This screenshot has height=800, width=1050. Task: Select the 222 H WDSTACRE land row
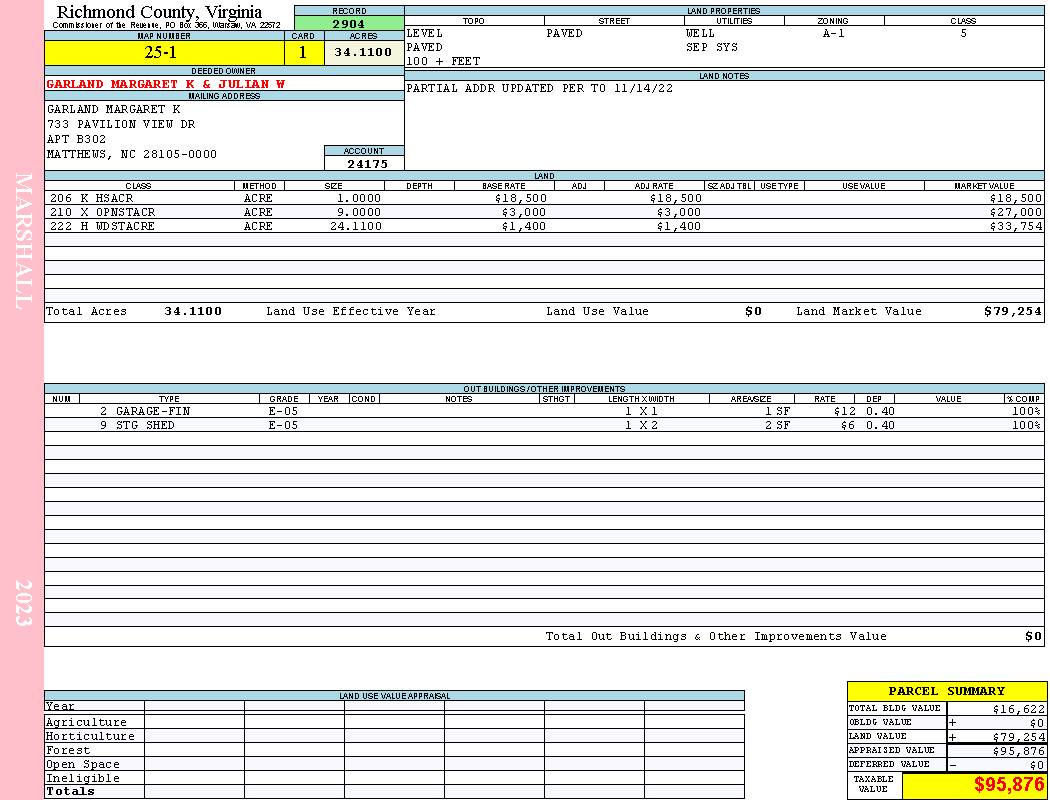tap(544, 226)
